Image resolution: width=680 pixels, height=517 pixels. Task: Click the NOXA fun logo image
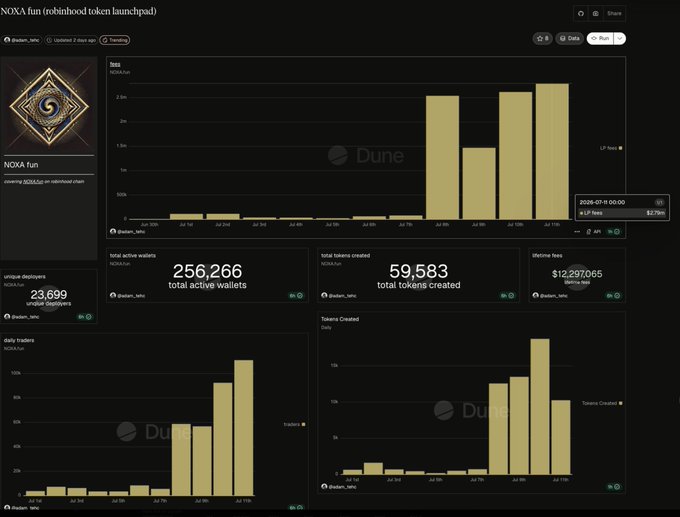click(x=49, y=106)
